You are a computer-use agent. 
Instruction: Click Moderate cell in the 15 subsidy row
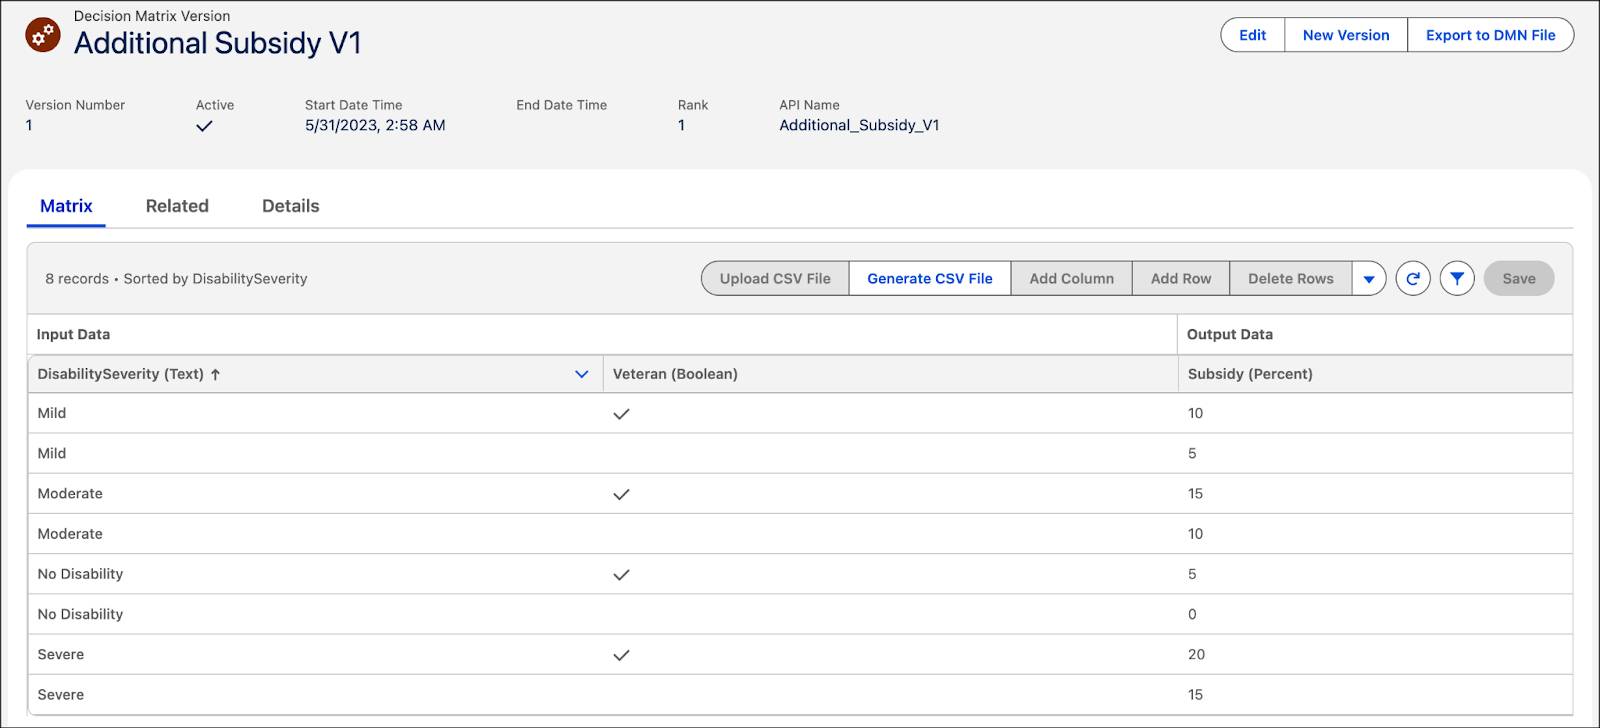tap(315, 494)
